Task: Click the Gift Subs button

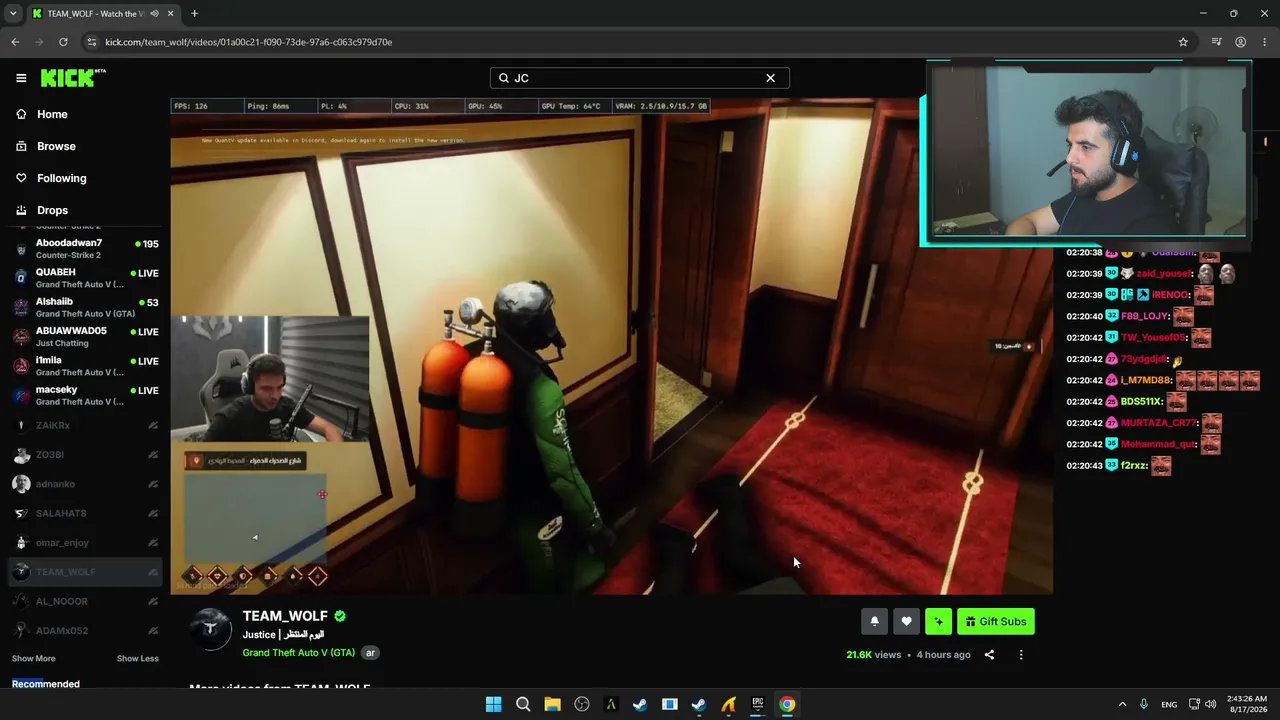Action: (x=996, y=621)
